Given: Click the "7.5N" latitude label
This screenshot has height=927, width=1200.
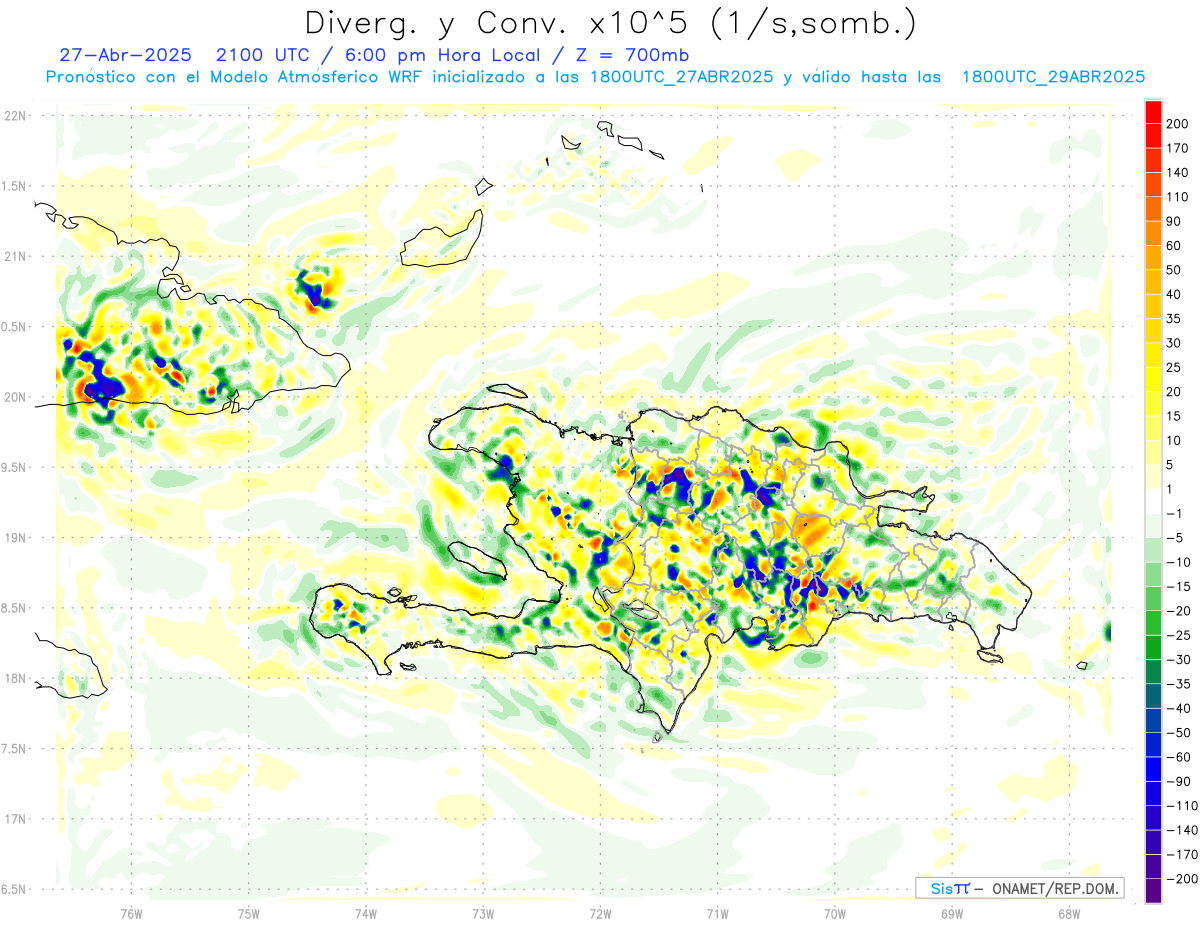Looking at the screenshot, I should coord(14,749).
